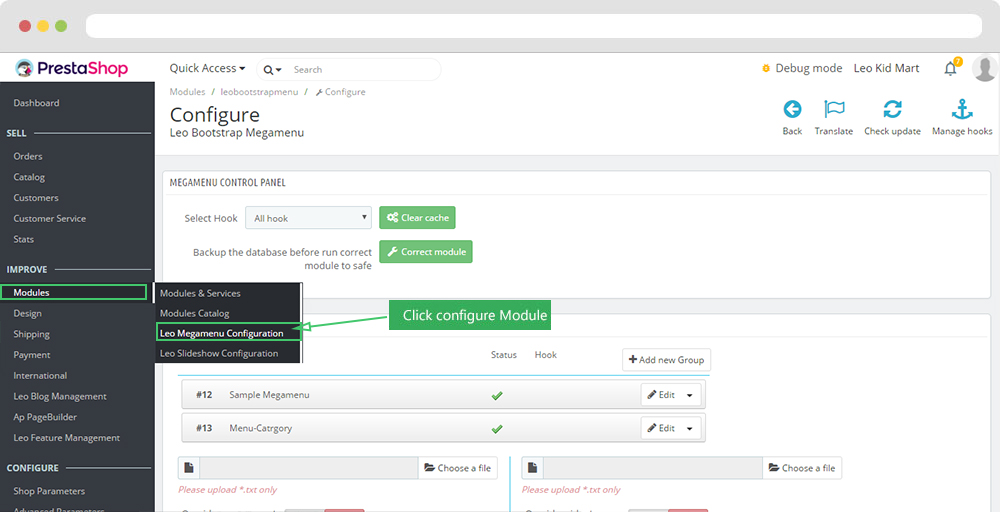The height and width of the screenshot is (512, 1000).
Task: Open the Edit dropdown arrow for Menu-Catrgory
Action: 690,428
